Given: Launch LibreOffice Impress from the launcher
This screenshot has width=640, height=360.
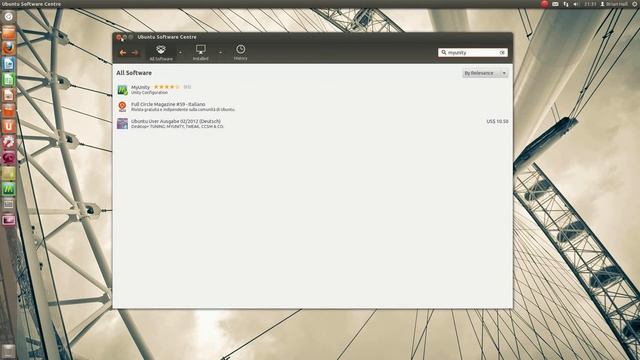Looking at the screenshot, I should [x=9, y=95].
